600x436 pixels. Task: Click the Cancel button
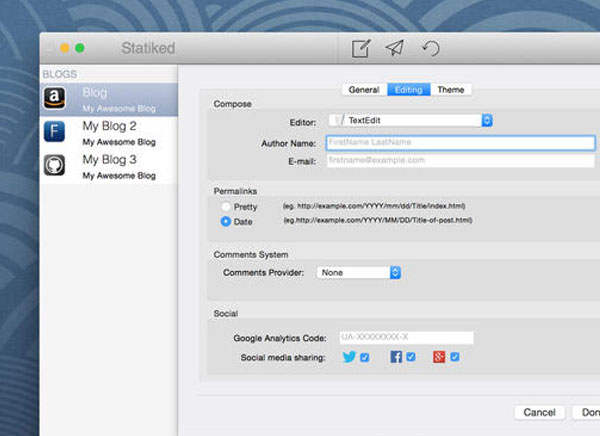(x=540, y=412)
